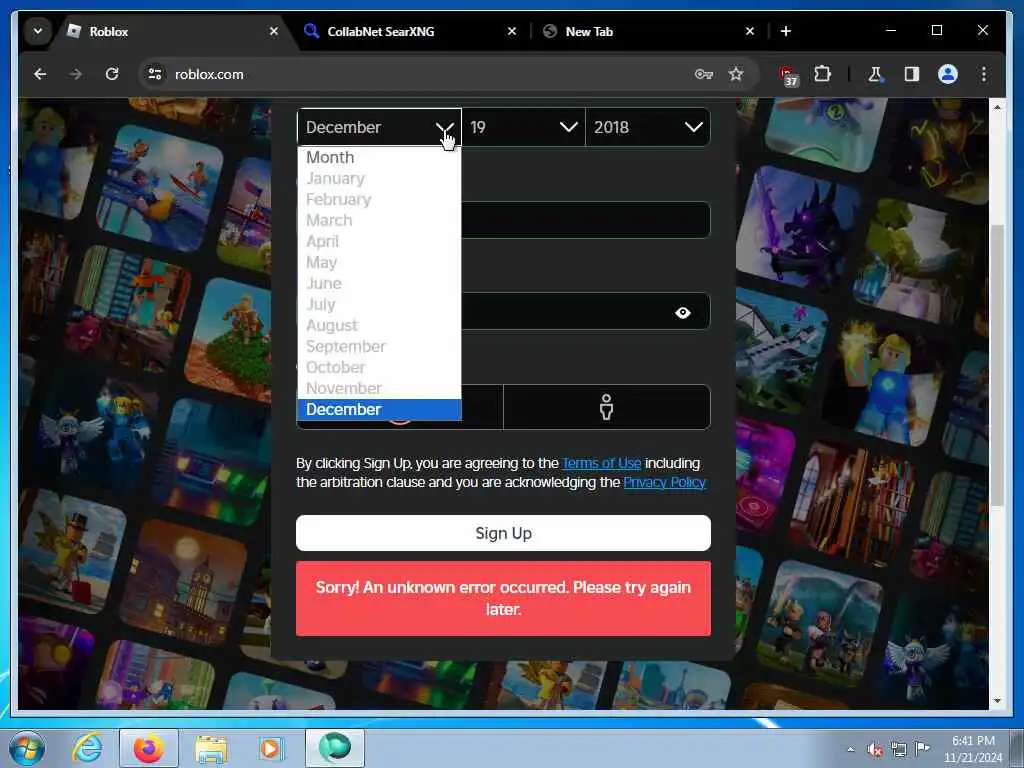Select highlighted December option

pos(379,409)
